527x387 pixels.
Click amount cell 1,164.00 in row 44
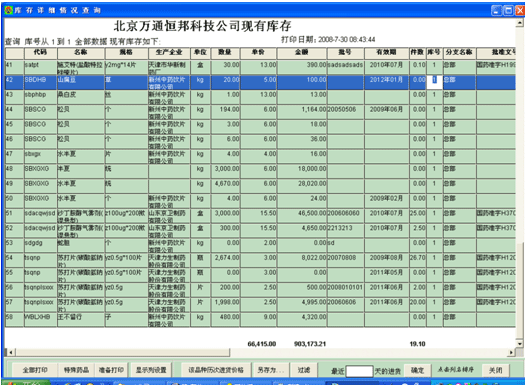(301, 112)
